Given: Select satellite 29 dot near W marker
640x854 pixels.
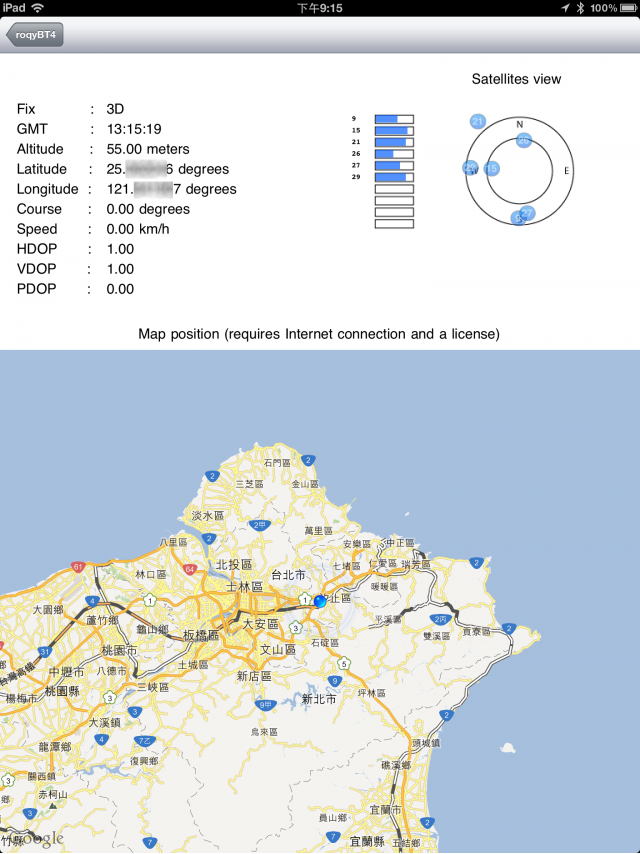Looking at the screenshot, I should 470,168.
